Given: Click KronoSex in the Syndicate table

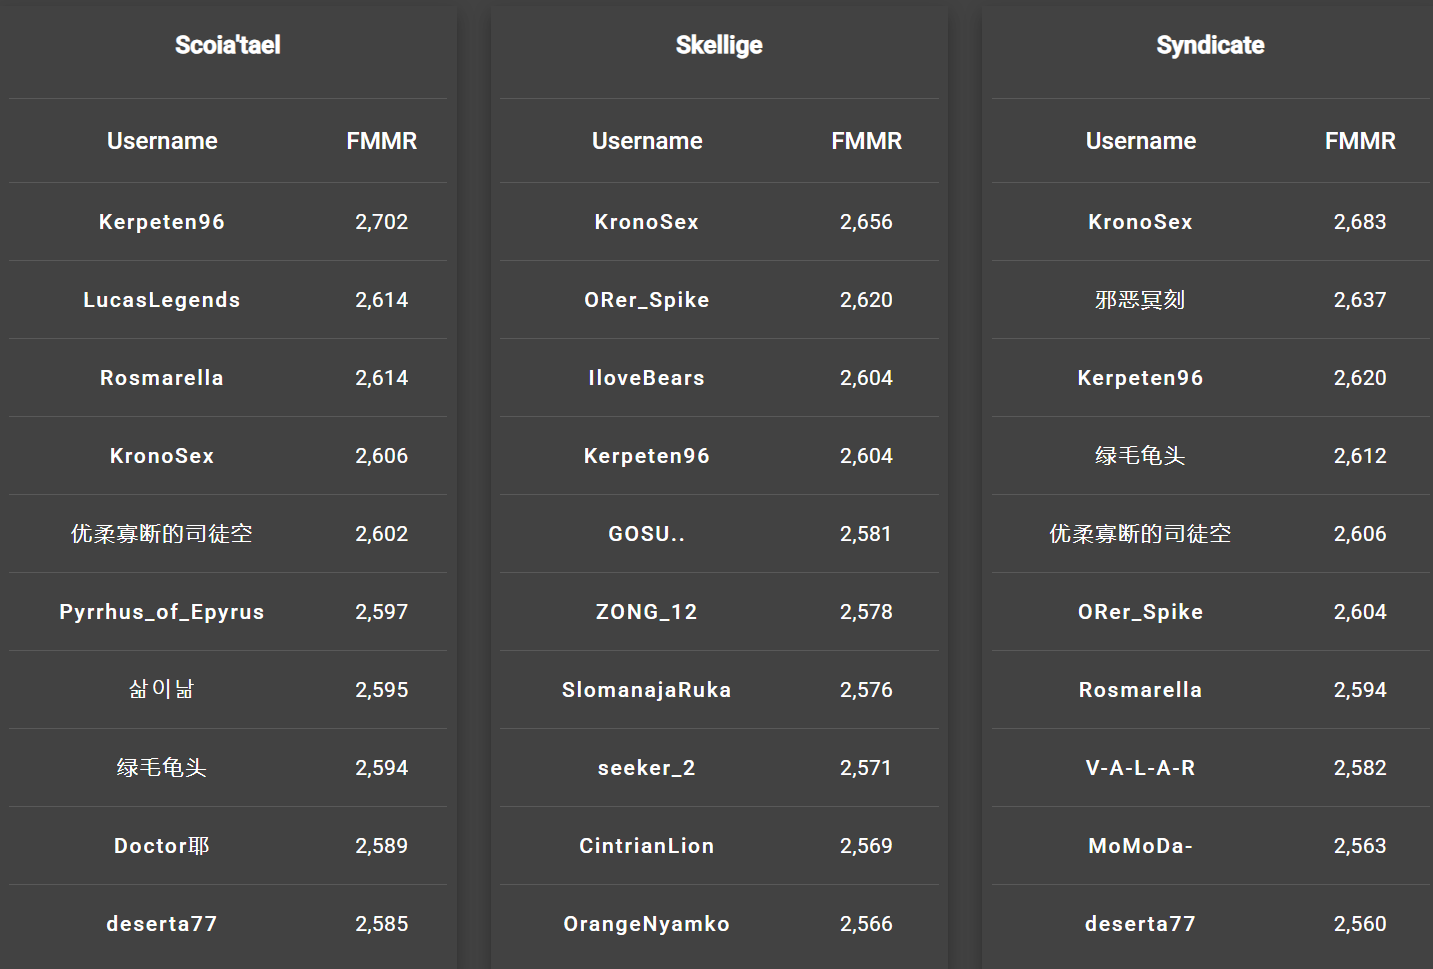Looking at the screenshot, I should tap(1140, 222).
